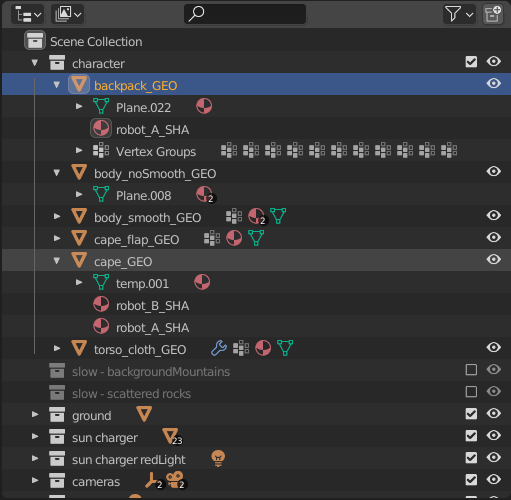Image resolution: width=511 pixels, height=500 pixels.
Task: Uncheck the character collection checkbox
Action: [x=471, y=62]
